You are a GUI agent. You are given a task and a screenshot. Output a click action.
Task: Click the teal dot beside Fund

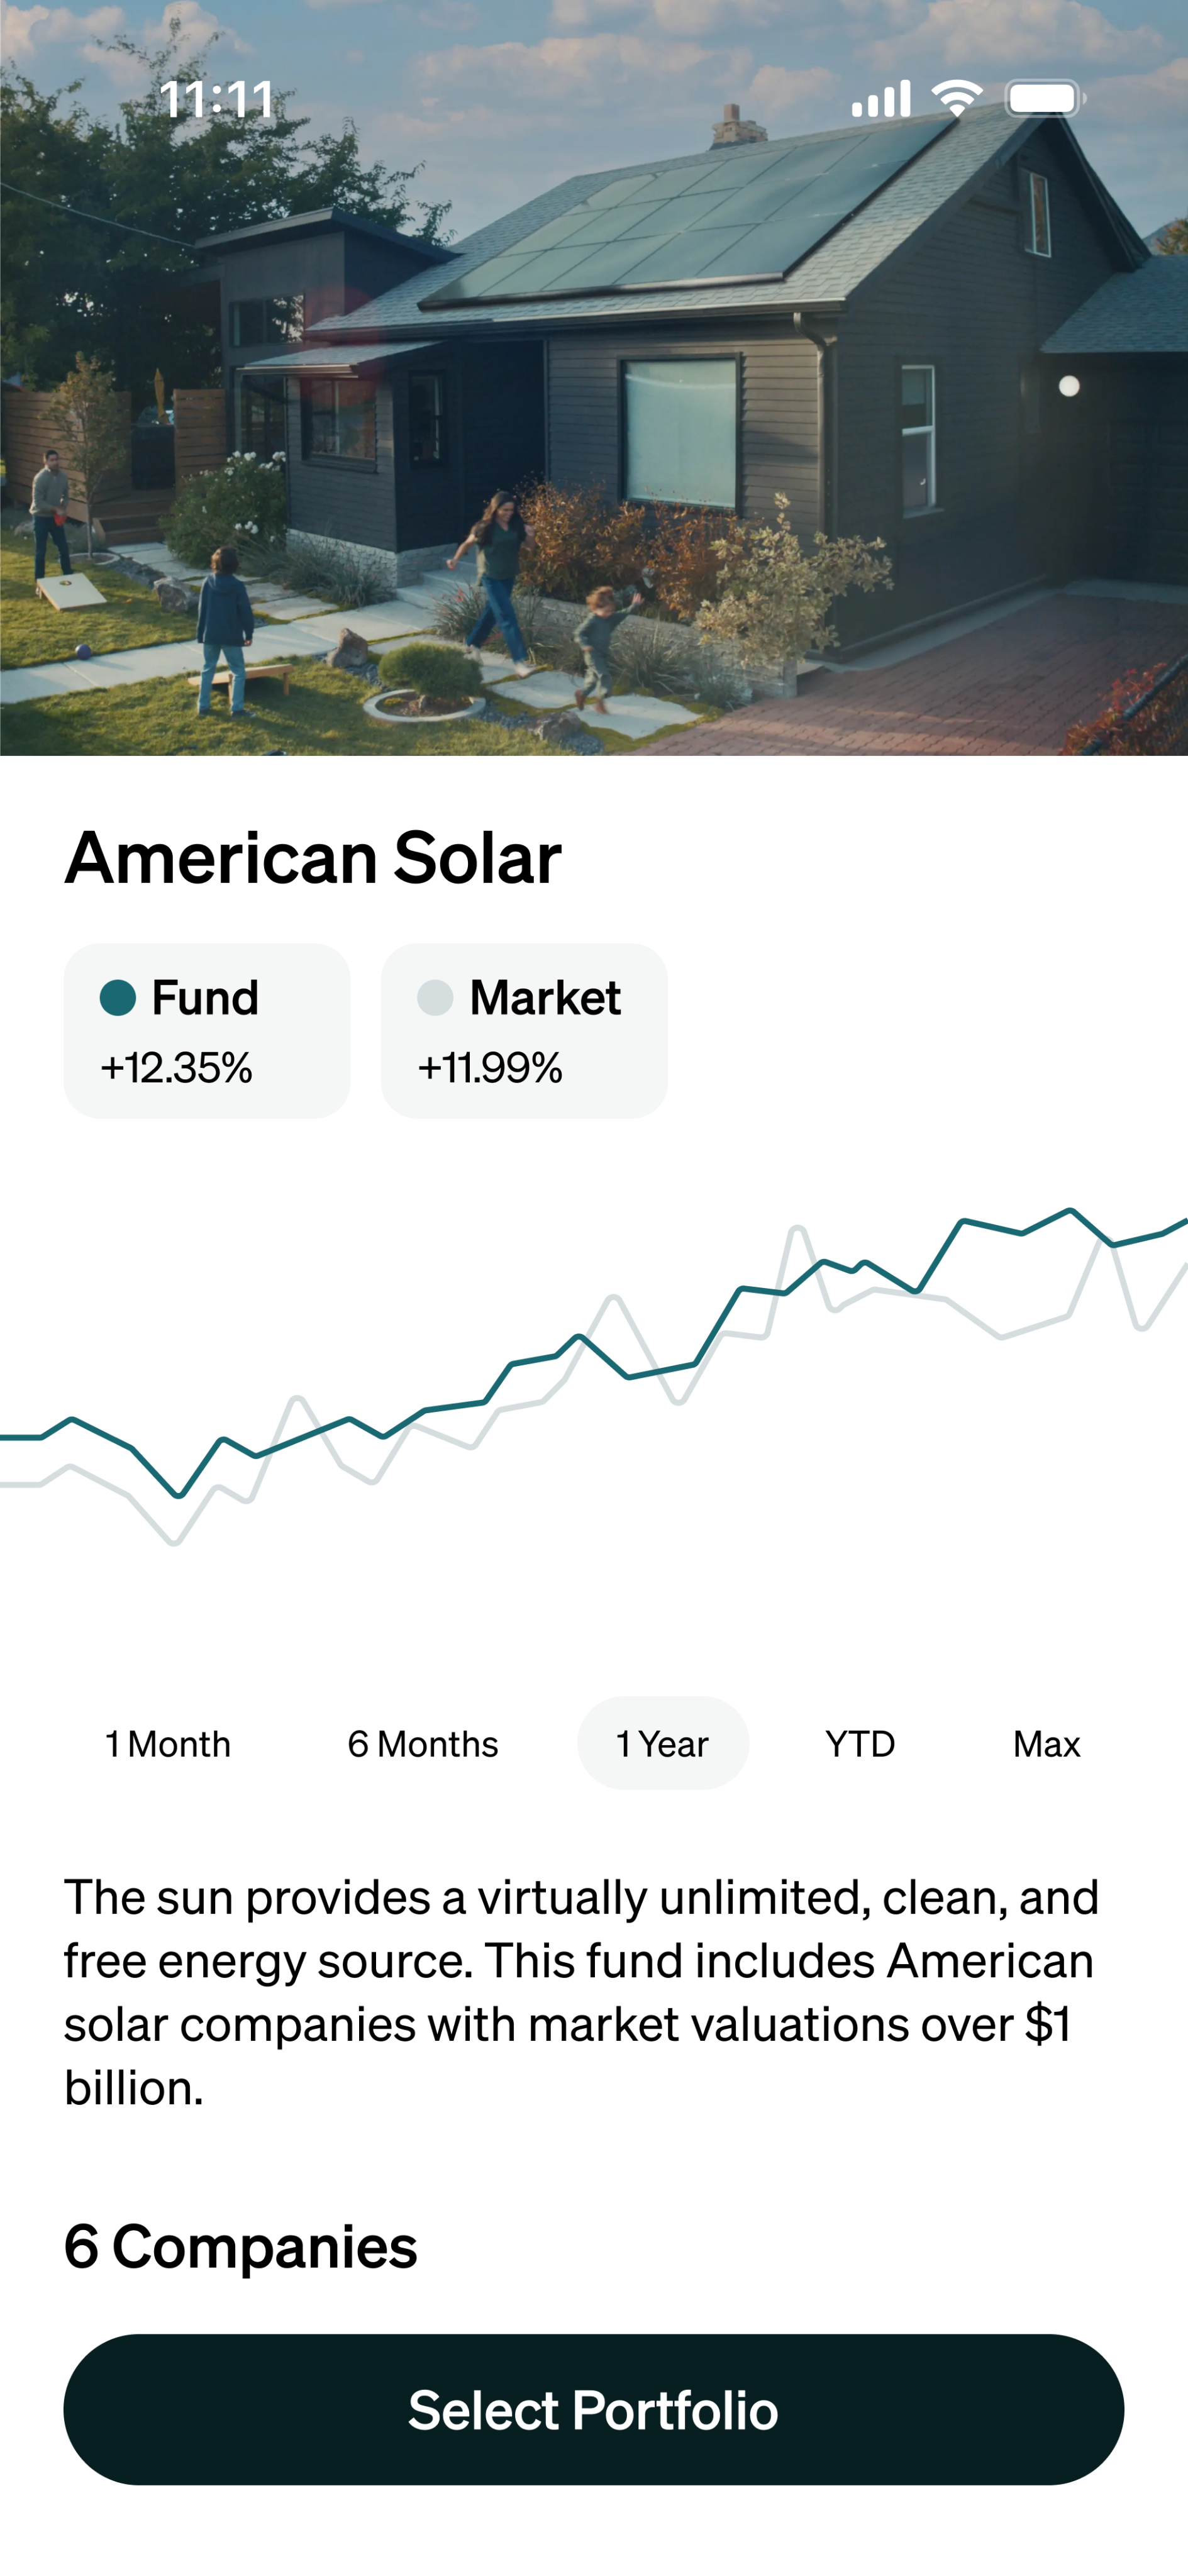click(x=118, y=997)
